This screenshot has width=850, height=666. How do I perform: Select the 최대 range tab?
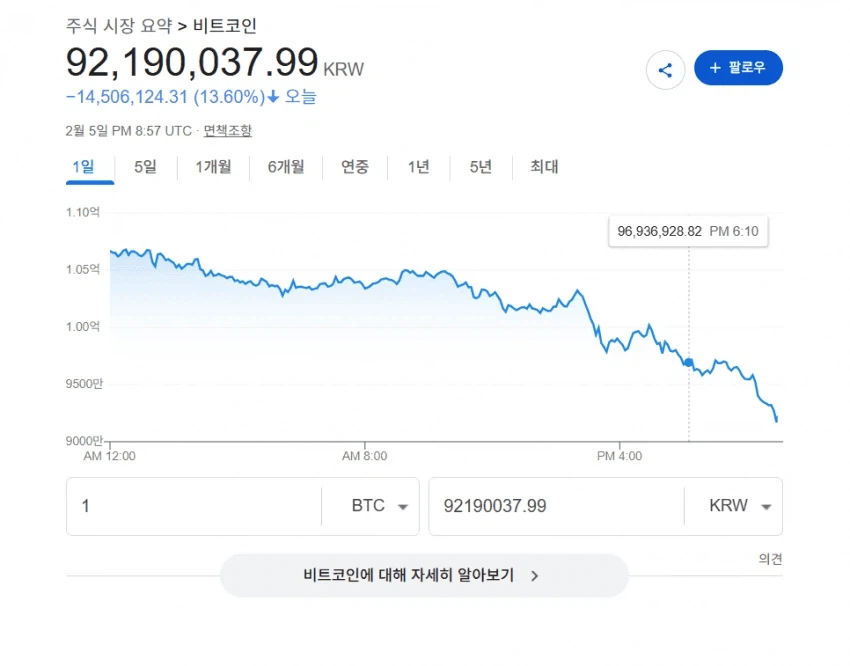tap(544, 167)
